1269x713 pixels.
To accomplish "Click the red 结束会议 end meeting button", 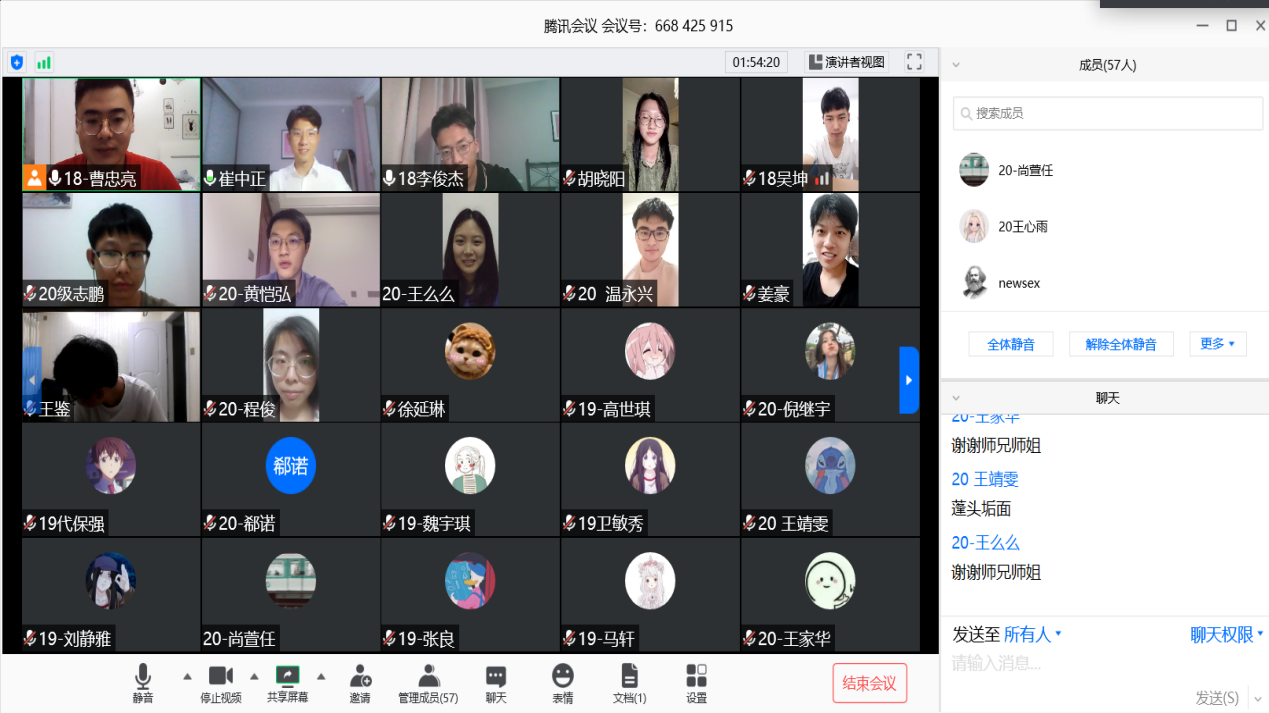I will click(869, 683).
